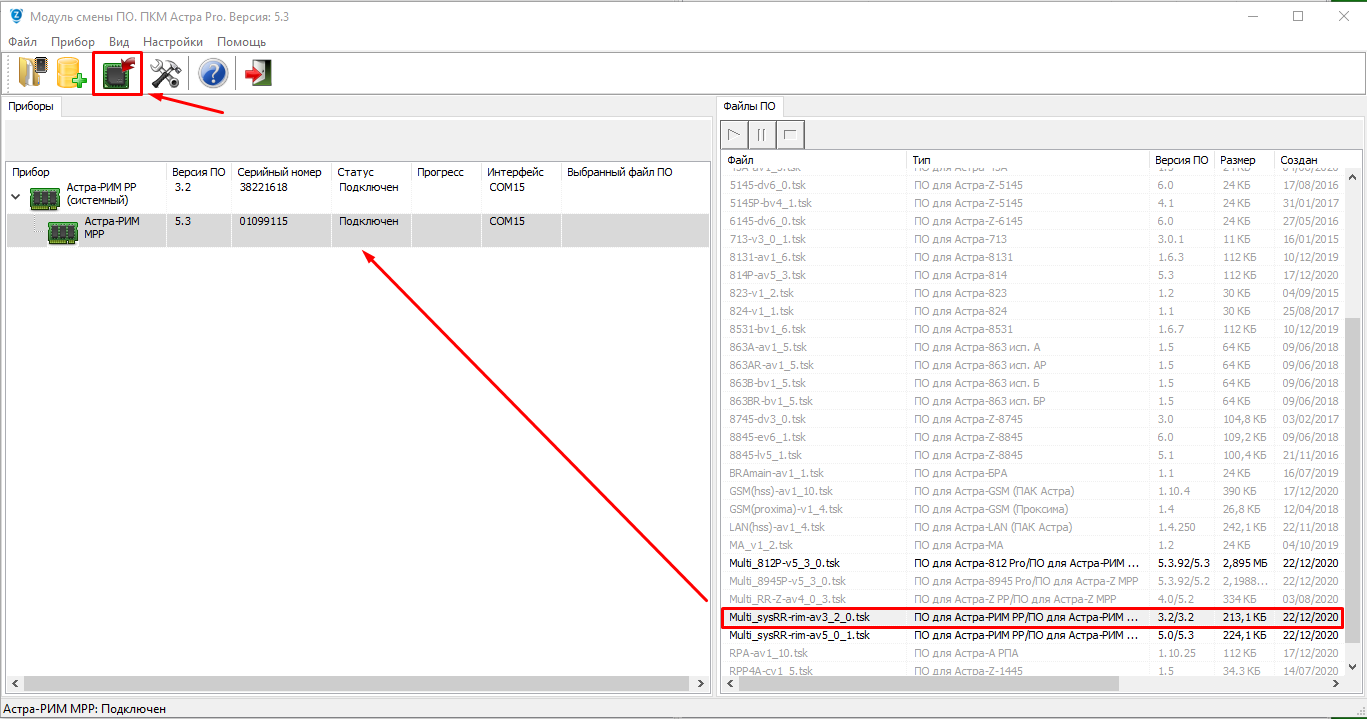This screenshot has height=719, width=1367.
Task: Exit program using the door icon
Action: tap(258, 73)
